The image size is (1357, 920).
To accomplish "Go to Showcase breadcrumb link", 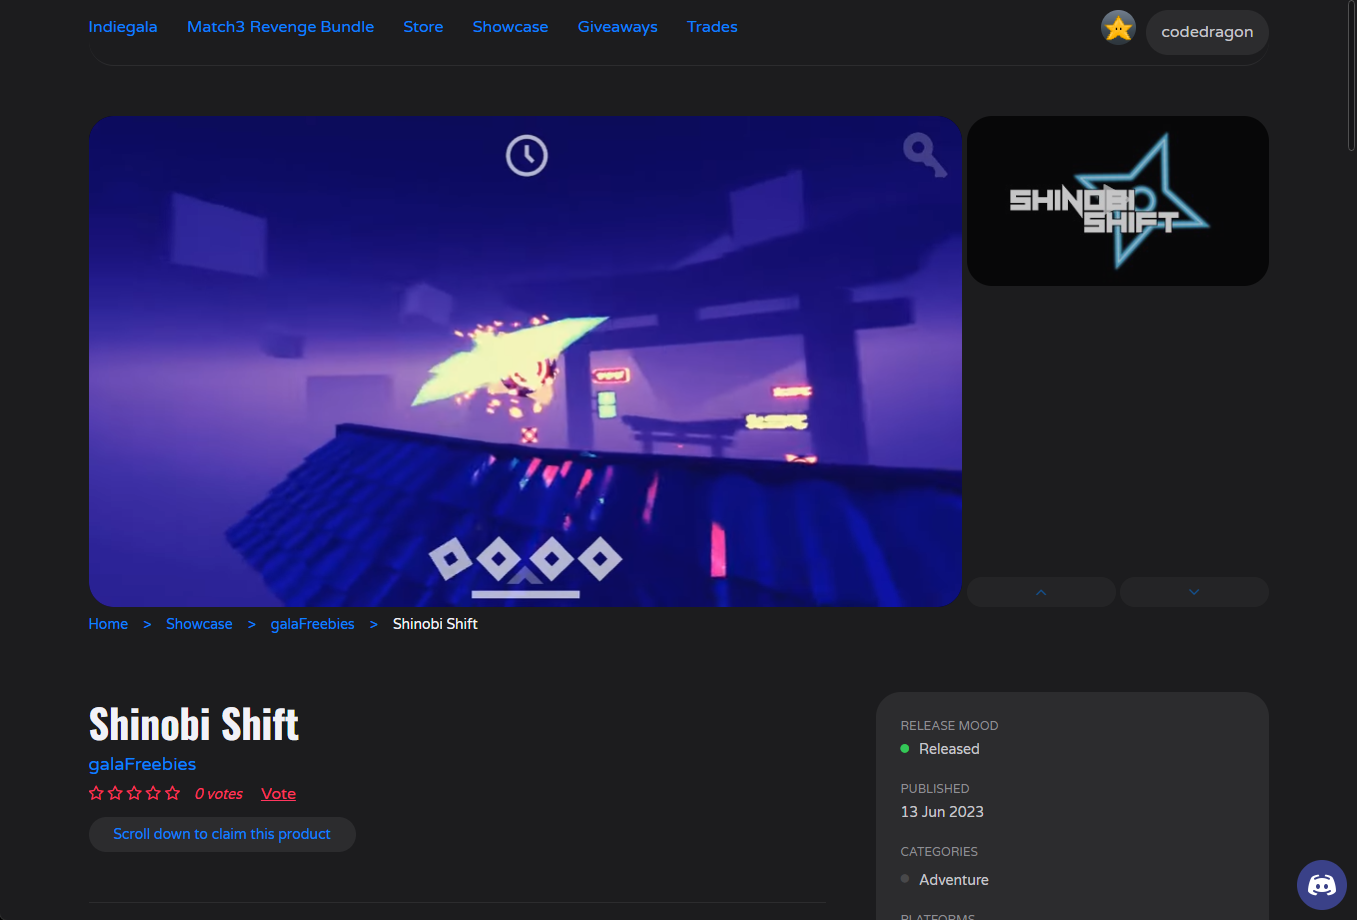I will click(x=199, y=624).
